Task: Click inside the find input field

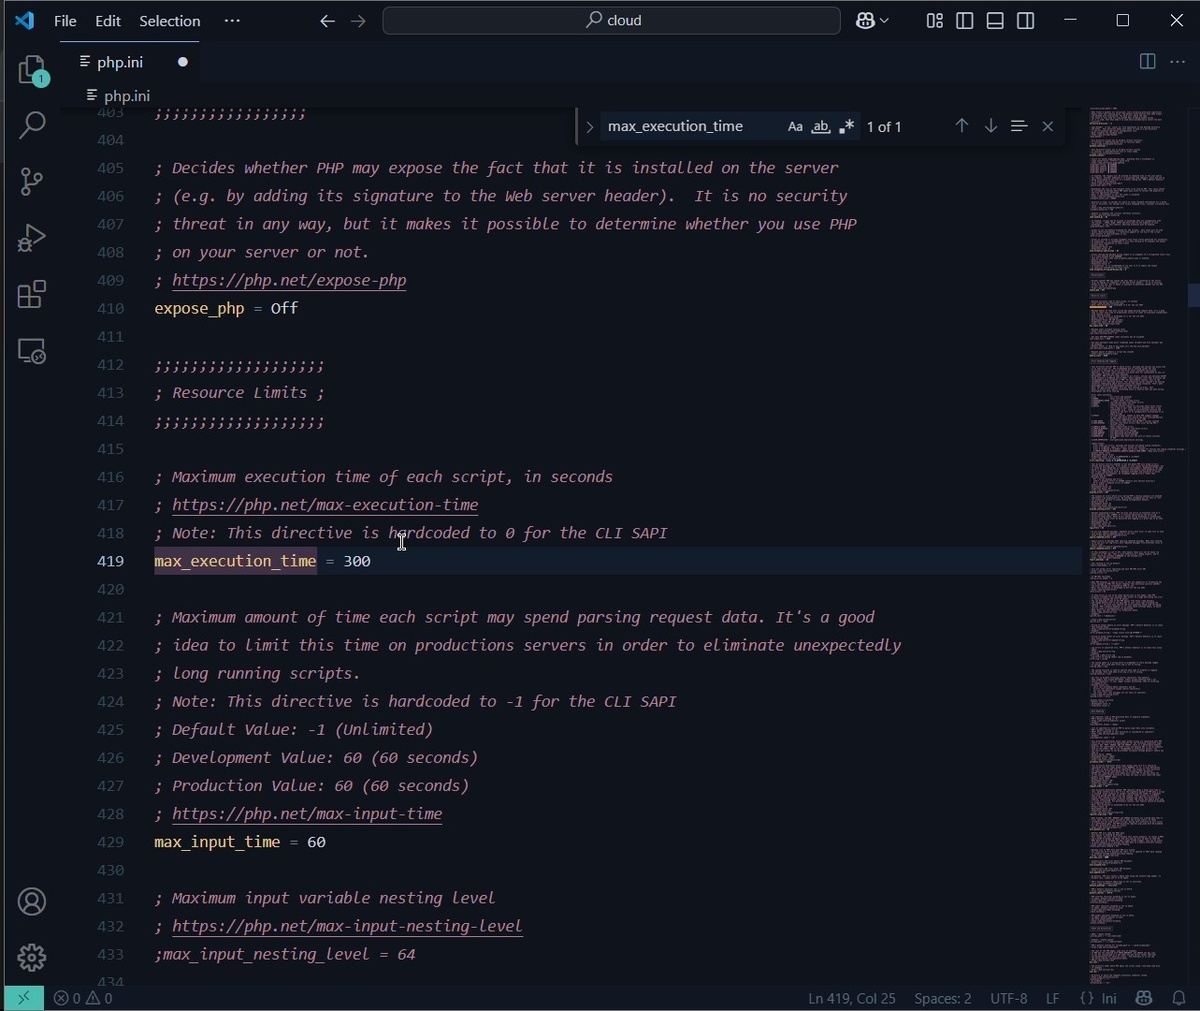Action: [x=690, y=126]
